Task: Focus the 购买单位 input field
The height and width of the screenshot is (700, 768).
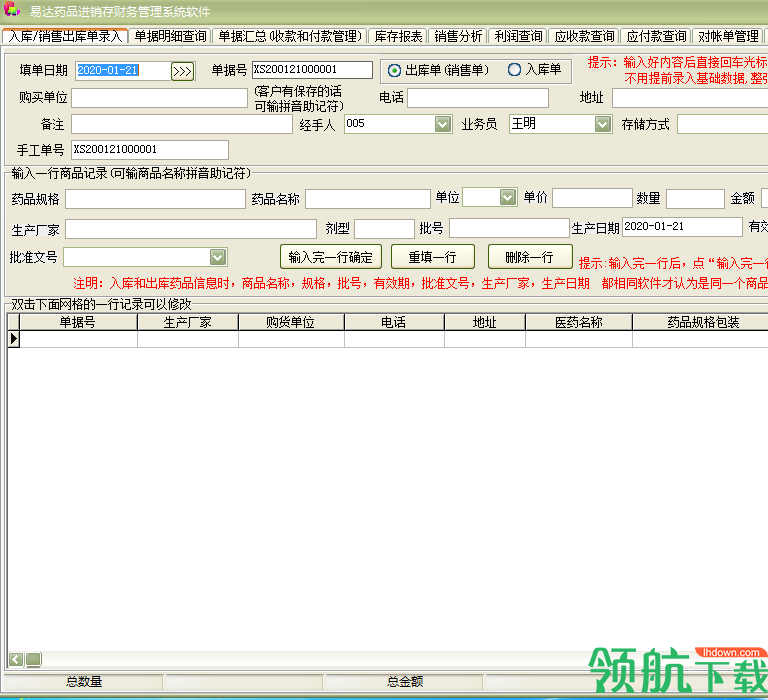Action: point(159,97)
